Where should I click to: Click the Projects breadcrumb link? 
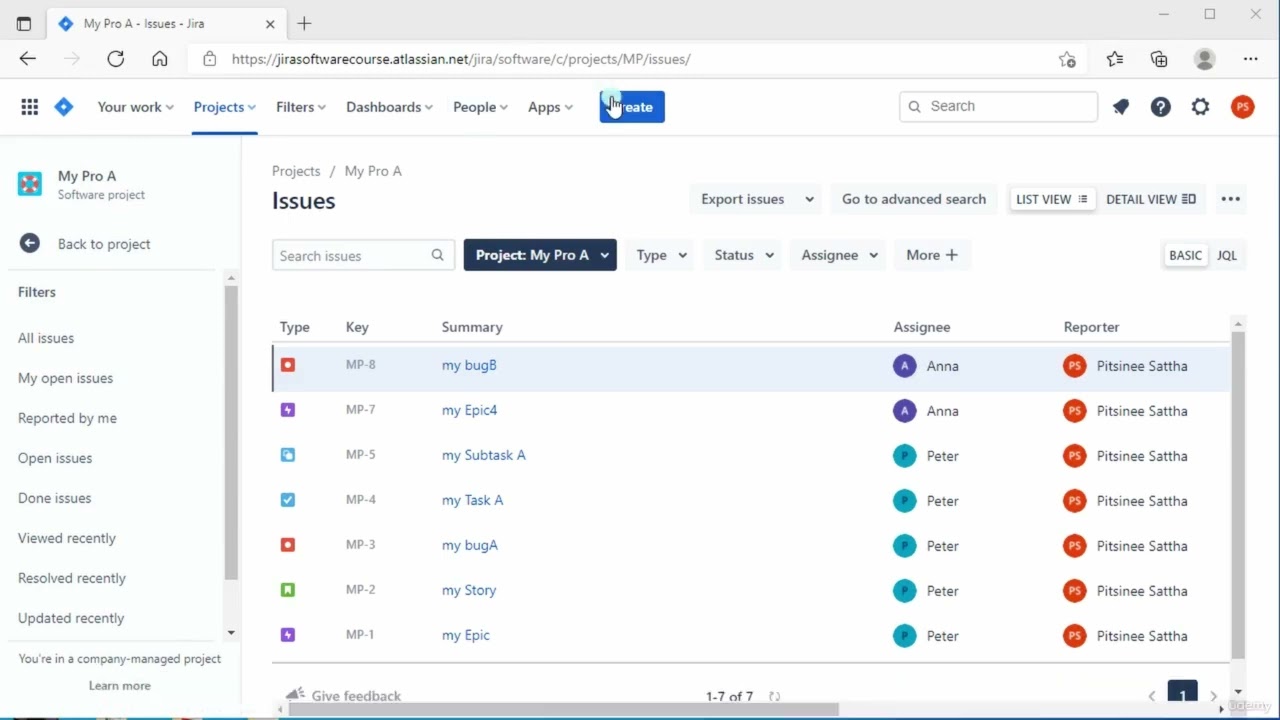tap(296, 171)
